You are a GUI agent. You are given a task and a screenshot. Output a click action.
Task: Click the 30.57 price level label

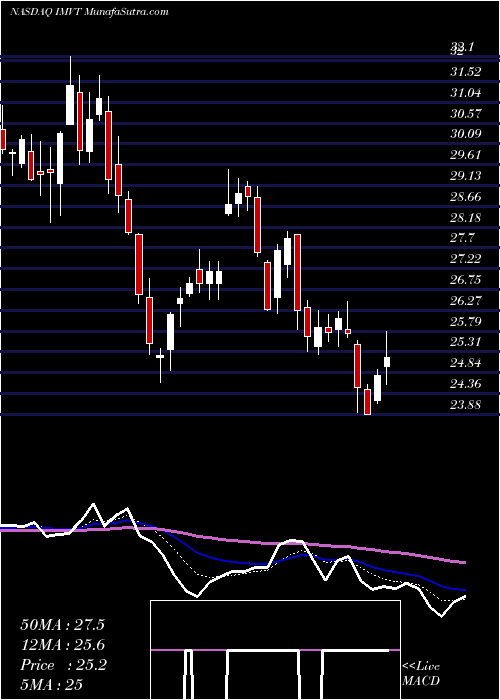(x=466, y=114)
